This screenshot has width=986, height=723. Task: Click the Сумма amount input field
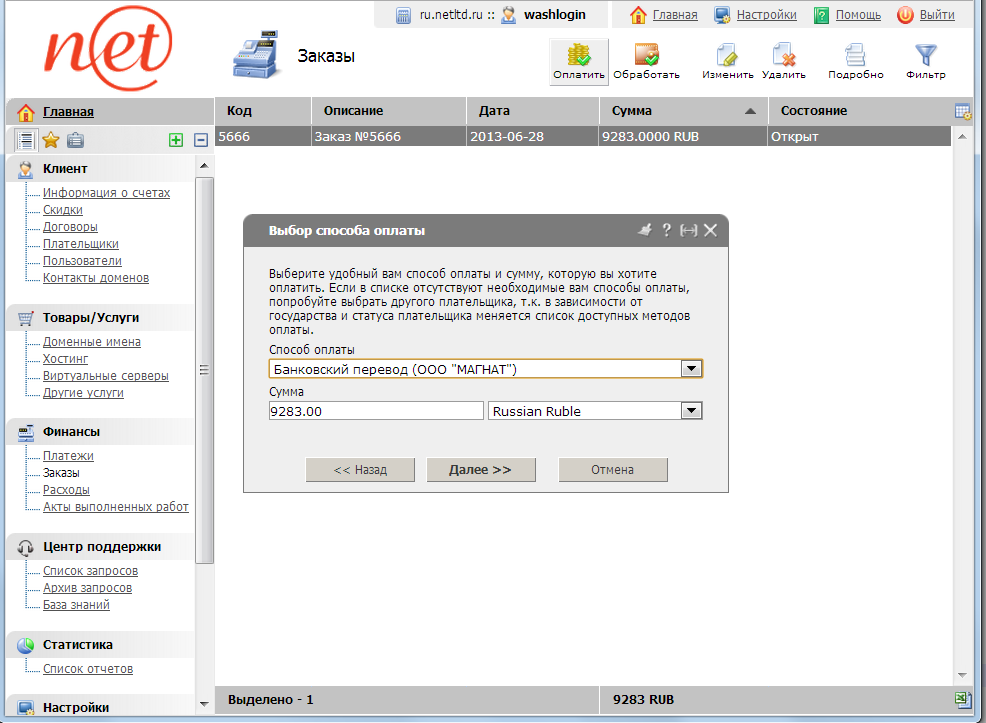point(376,411)
